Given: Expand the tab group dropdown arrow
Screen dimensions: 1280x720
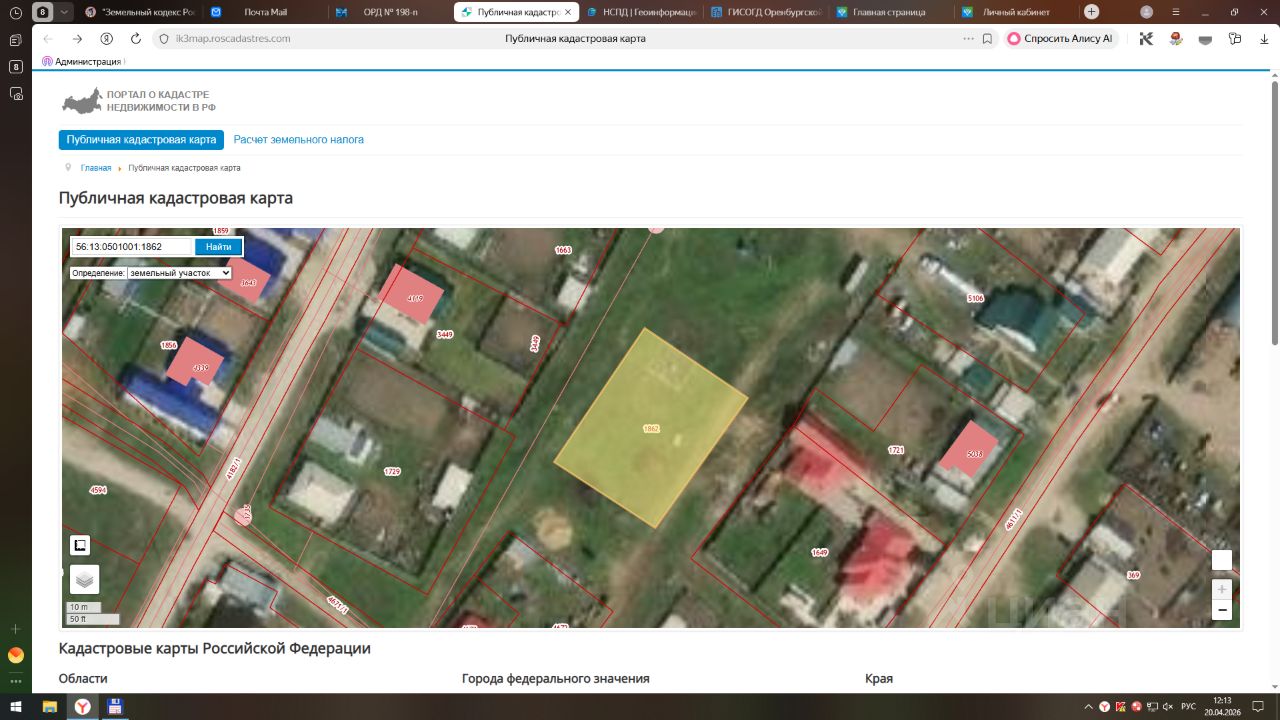Looking at the screenshot, I should [x=65, y=12].
